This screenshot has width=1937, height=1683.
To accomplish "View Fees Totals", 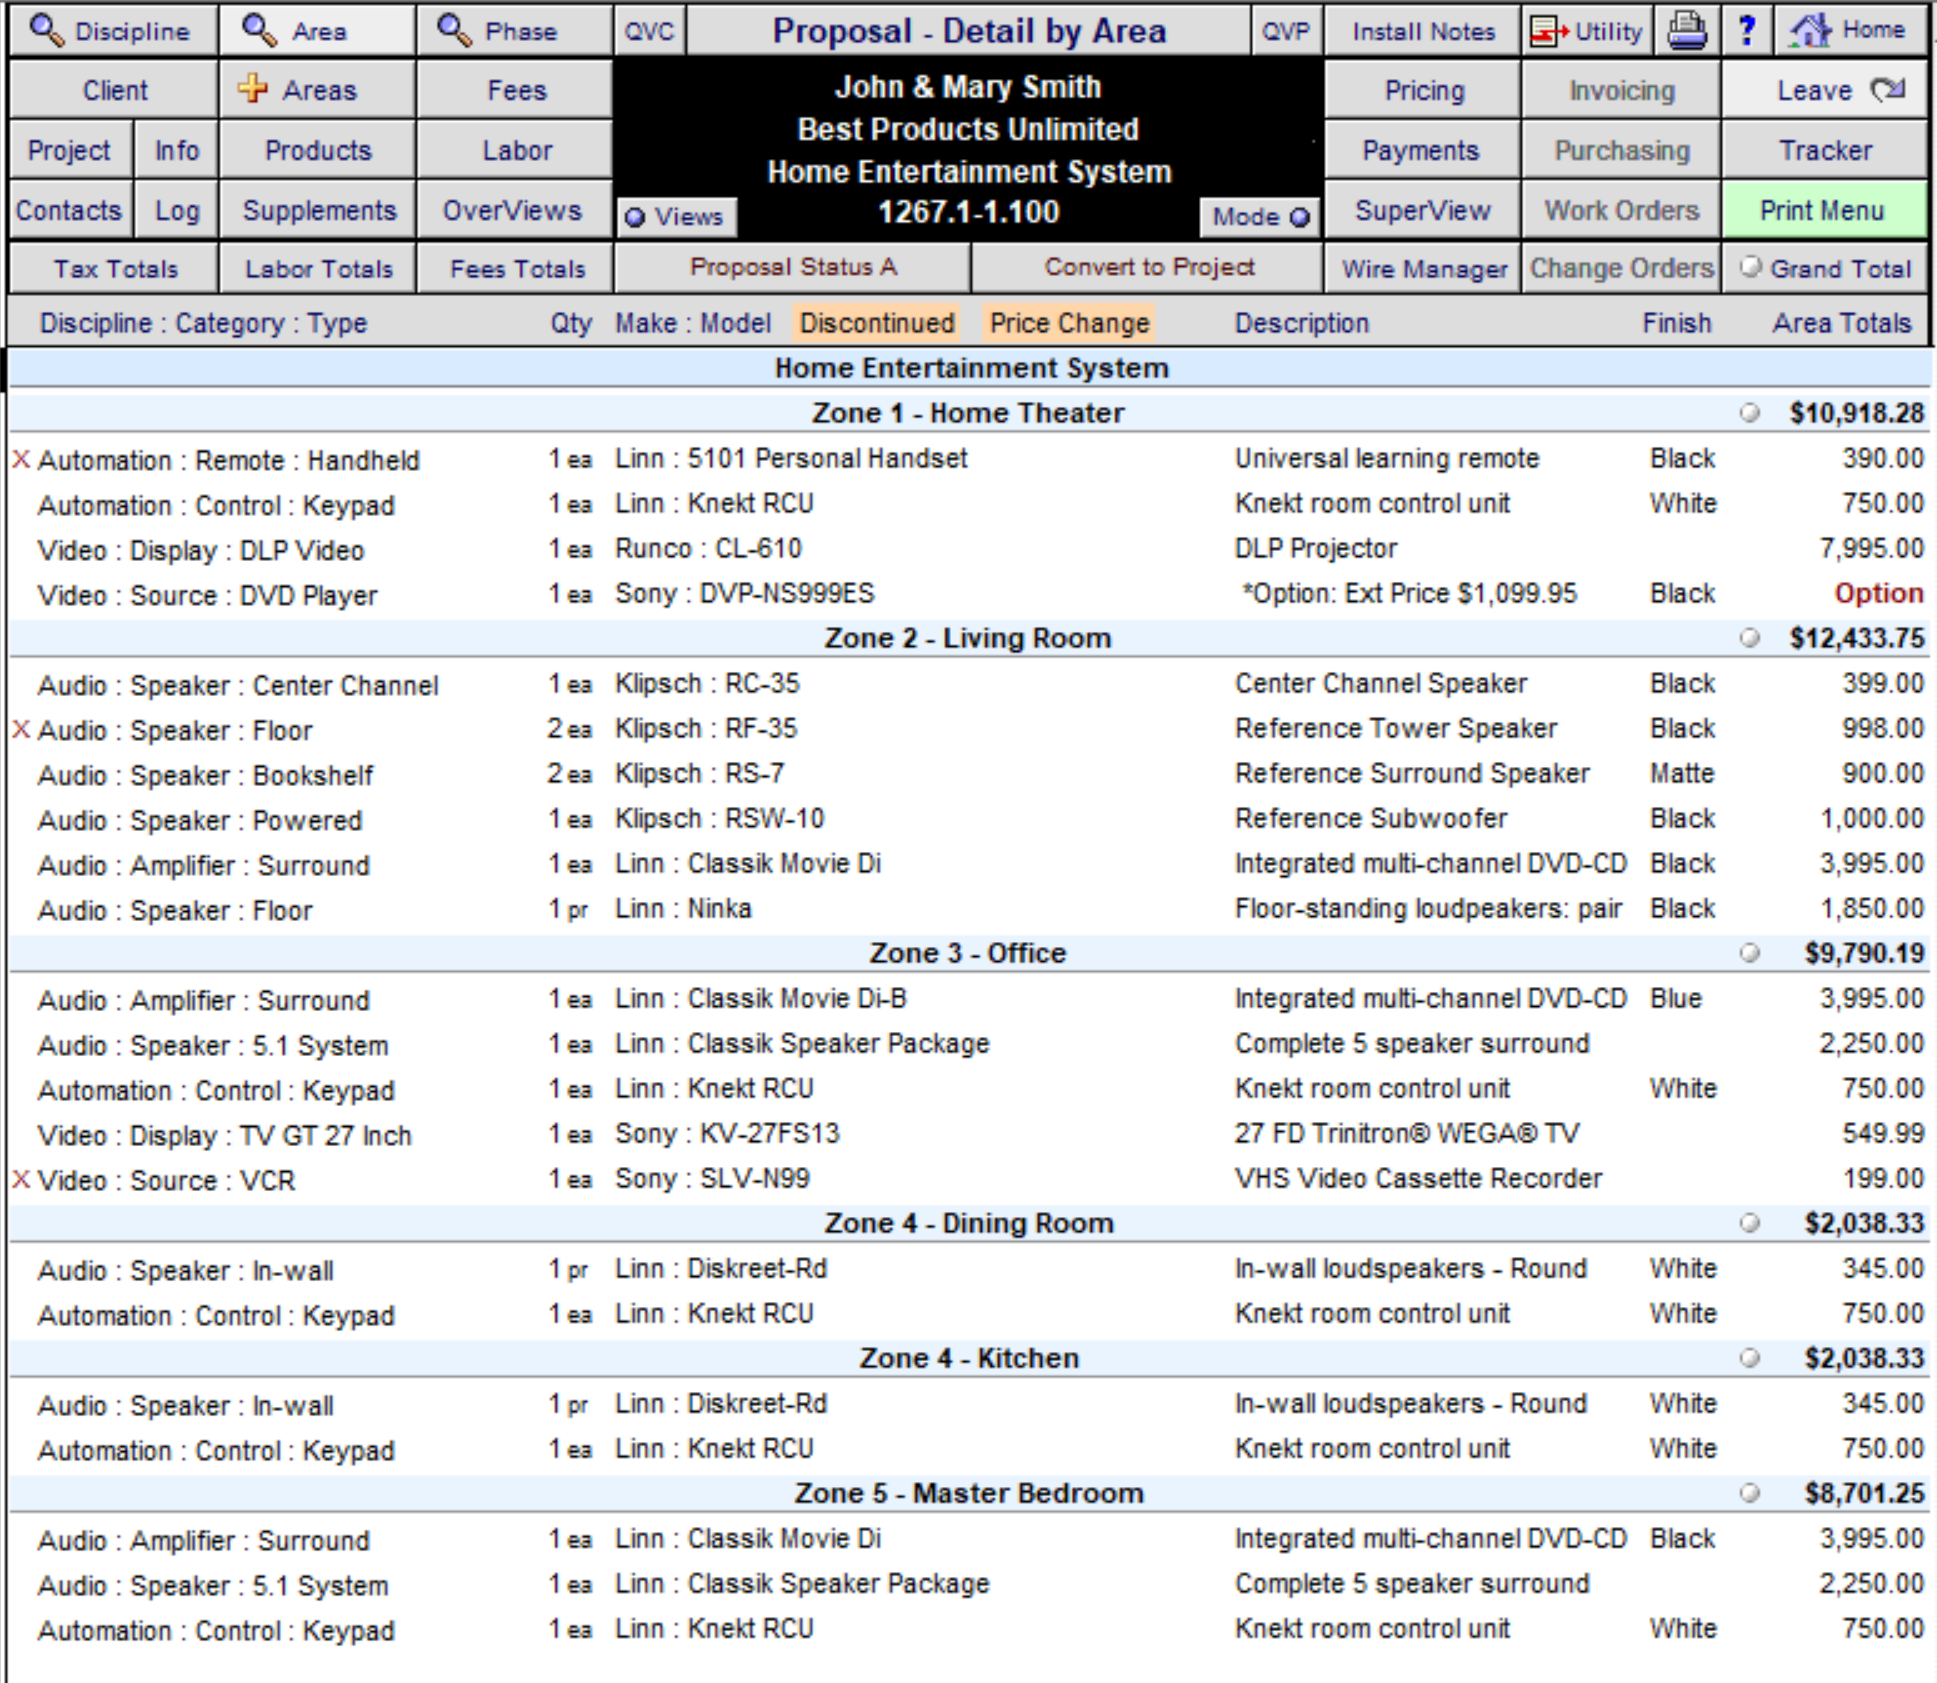I will (515, 268).
